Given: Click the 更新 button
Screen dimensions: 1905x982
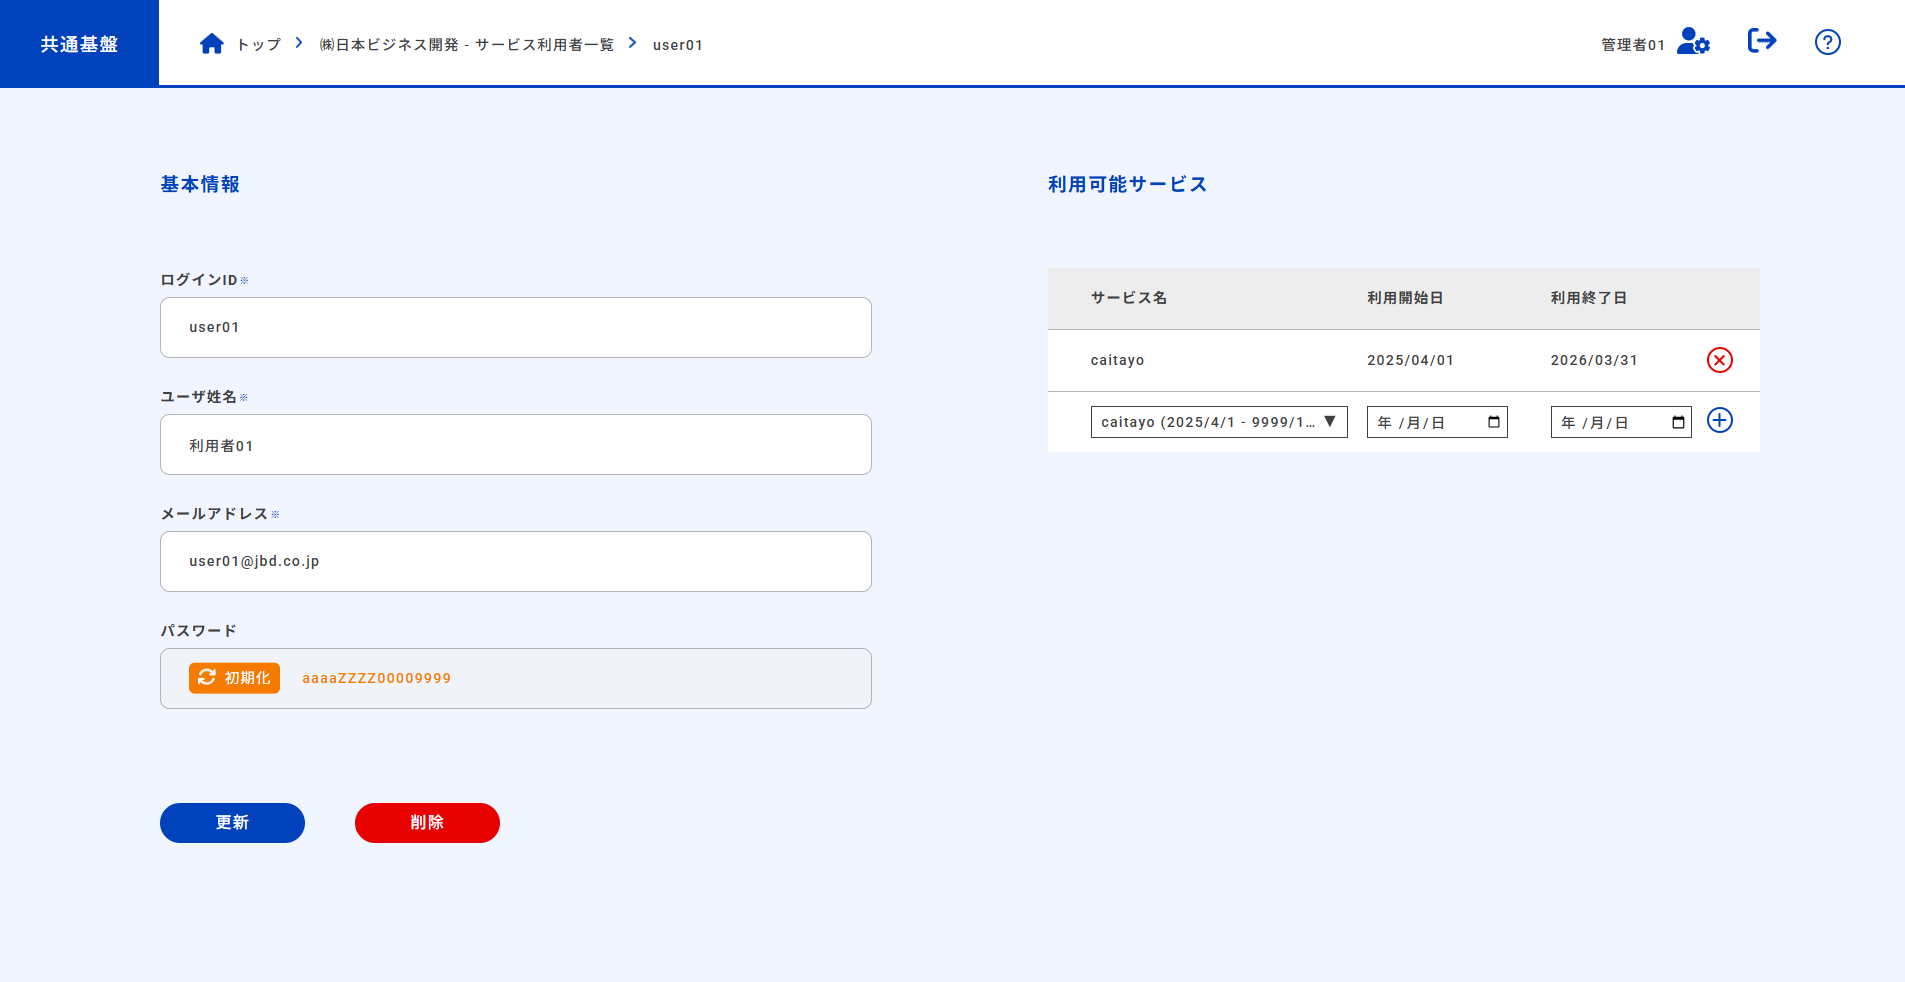Looking at the screenshot, I should click(232, 822).
